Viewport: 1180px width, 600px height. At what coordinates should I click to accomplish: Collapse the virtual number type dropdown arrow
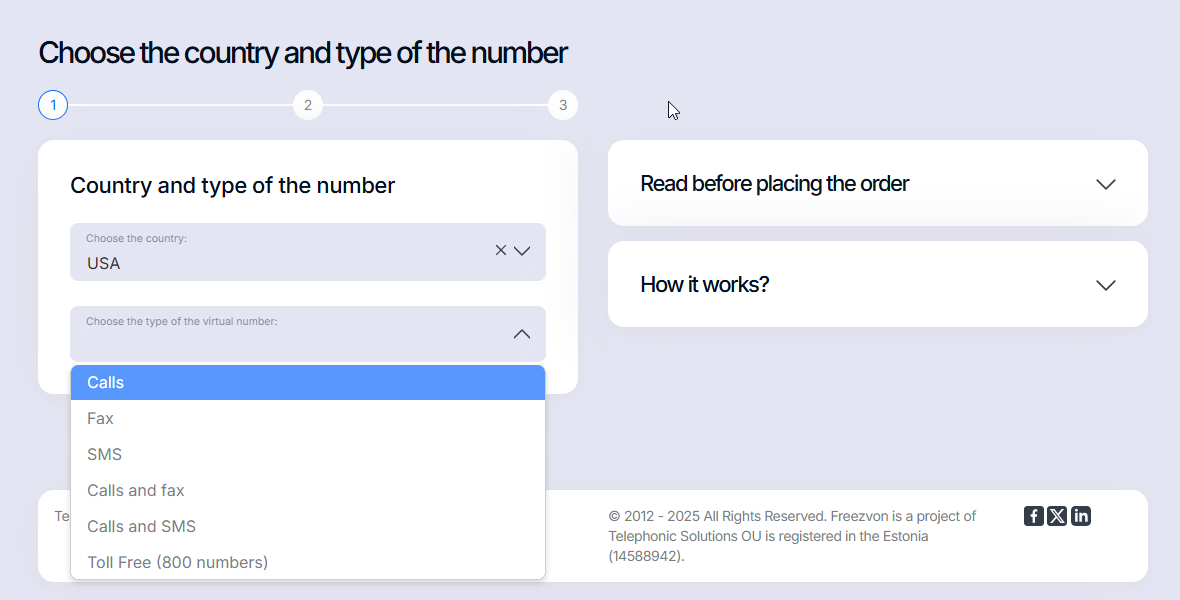click(x=522, y=334)
